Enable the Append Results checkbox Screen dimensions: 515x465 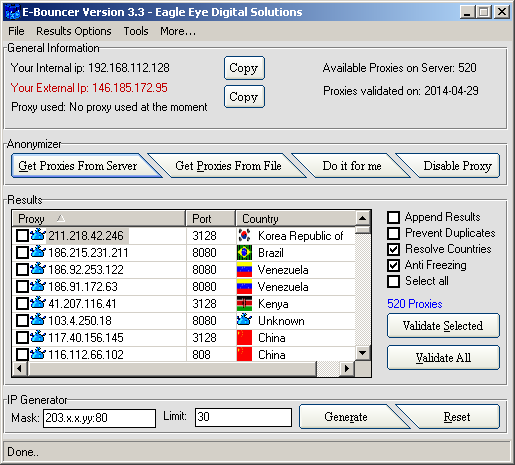[393, 217]
